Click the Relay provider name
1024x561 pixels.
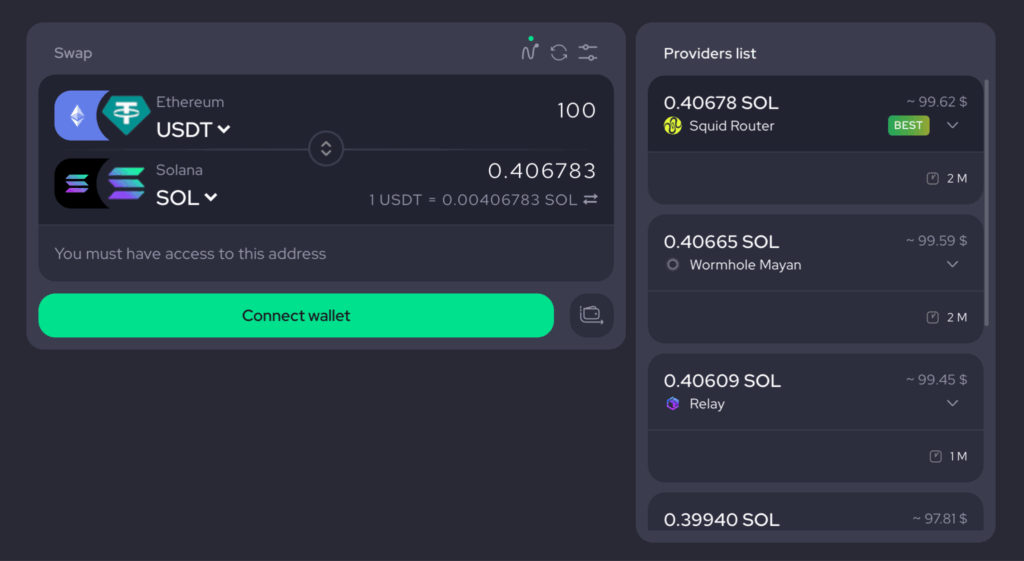tap(707, 404)
